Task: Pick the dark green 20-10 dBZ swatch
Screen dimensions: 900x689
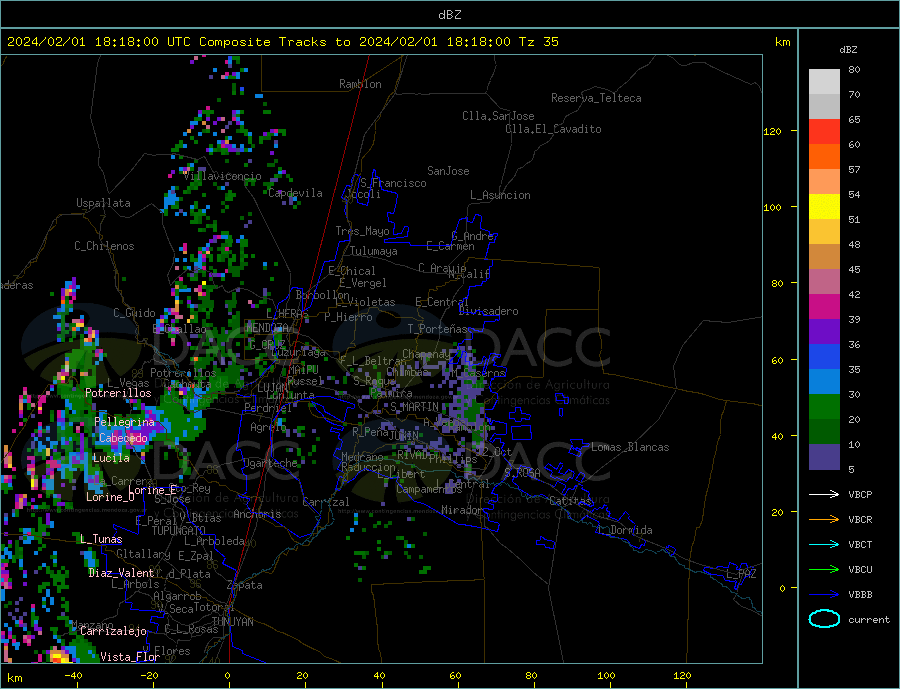Action: [824, 432]
